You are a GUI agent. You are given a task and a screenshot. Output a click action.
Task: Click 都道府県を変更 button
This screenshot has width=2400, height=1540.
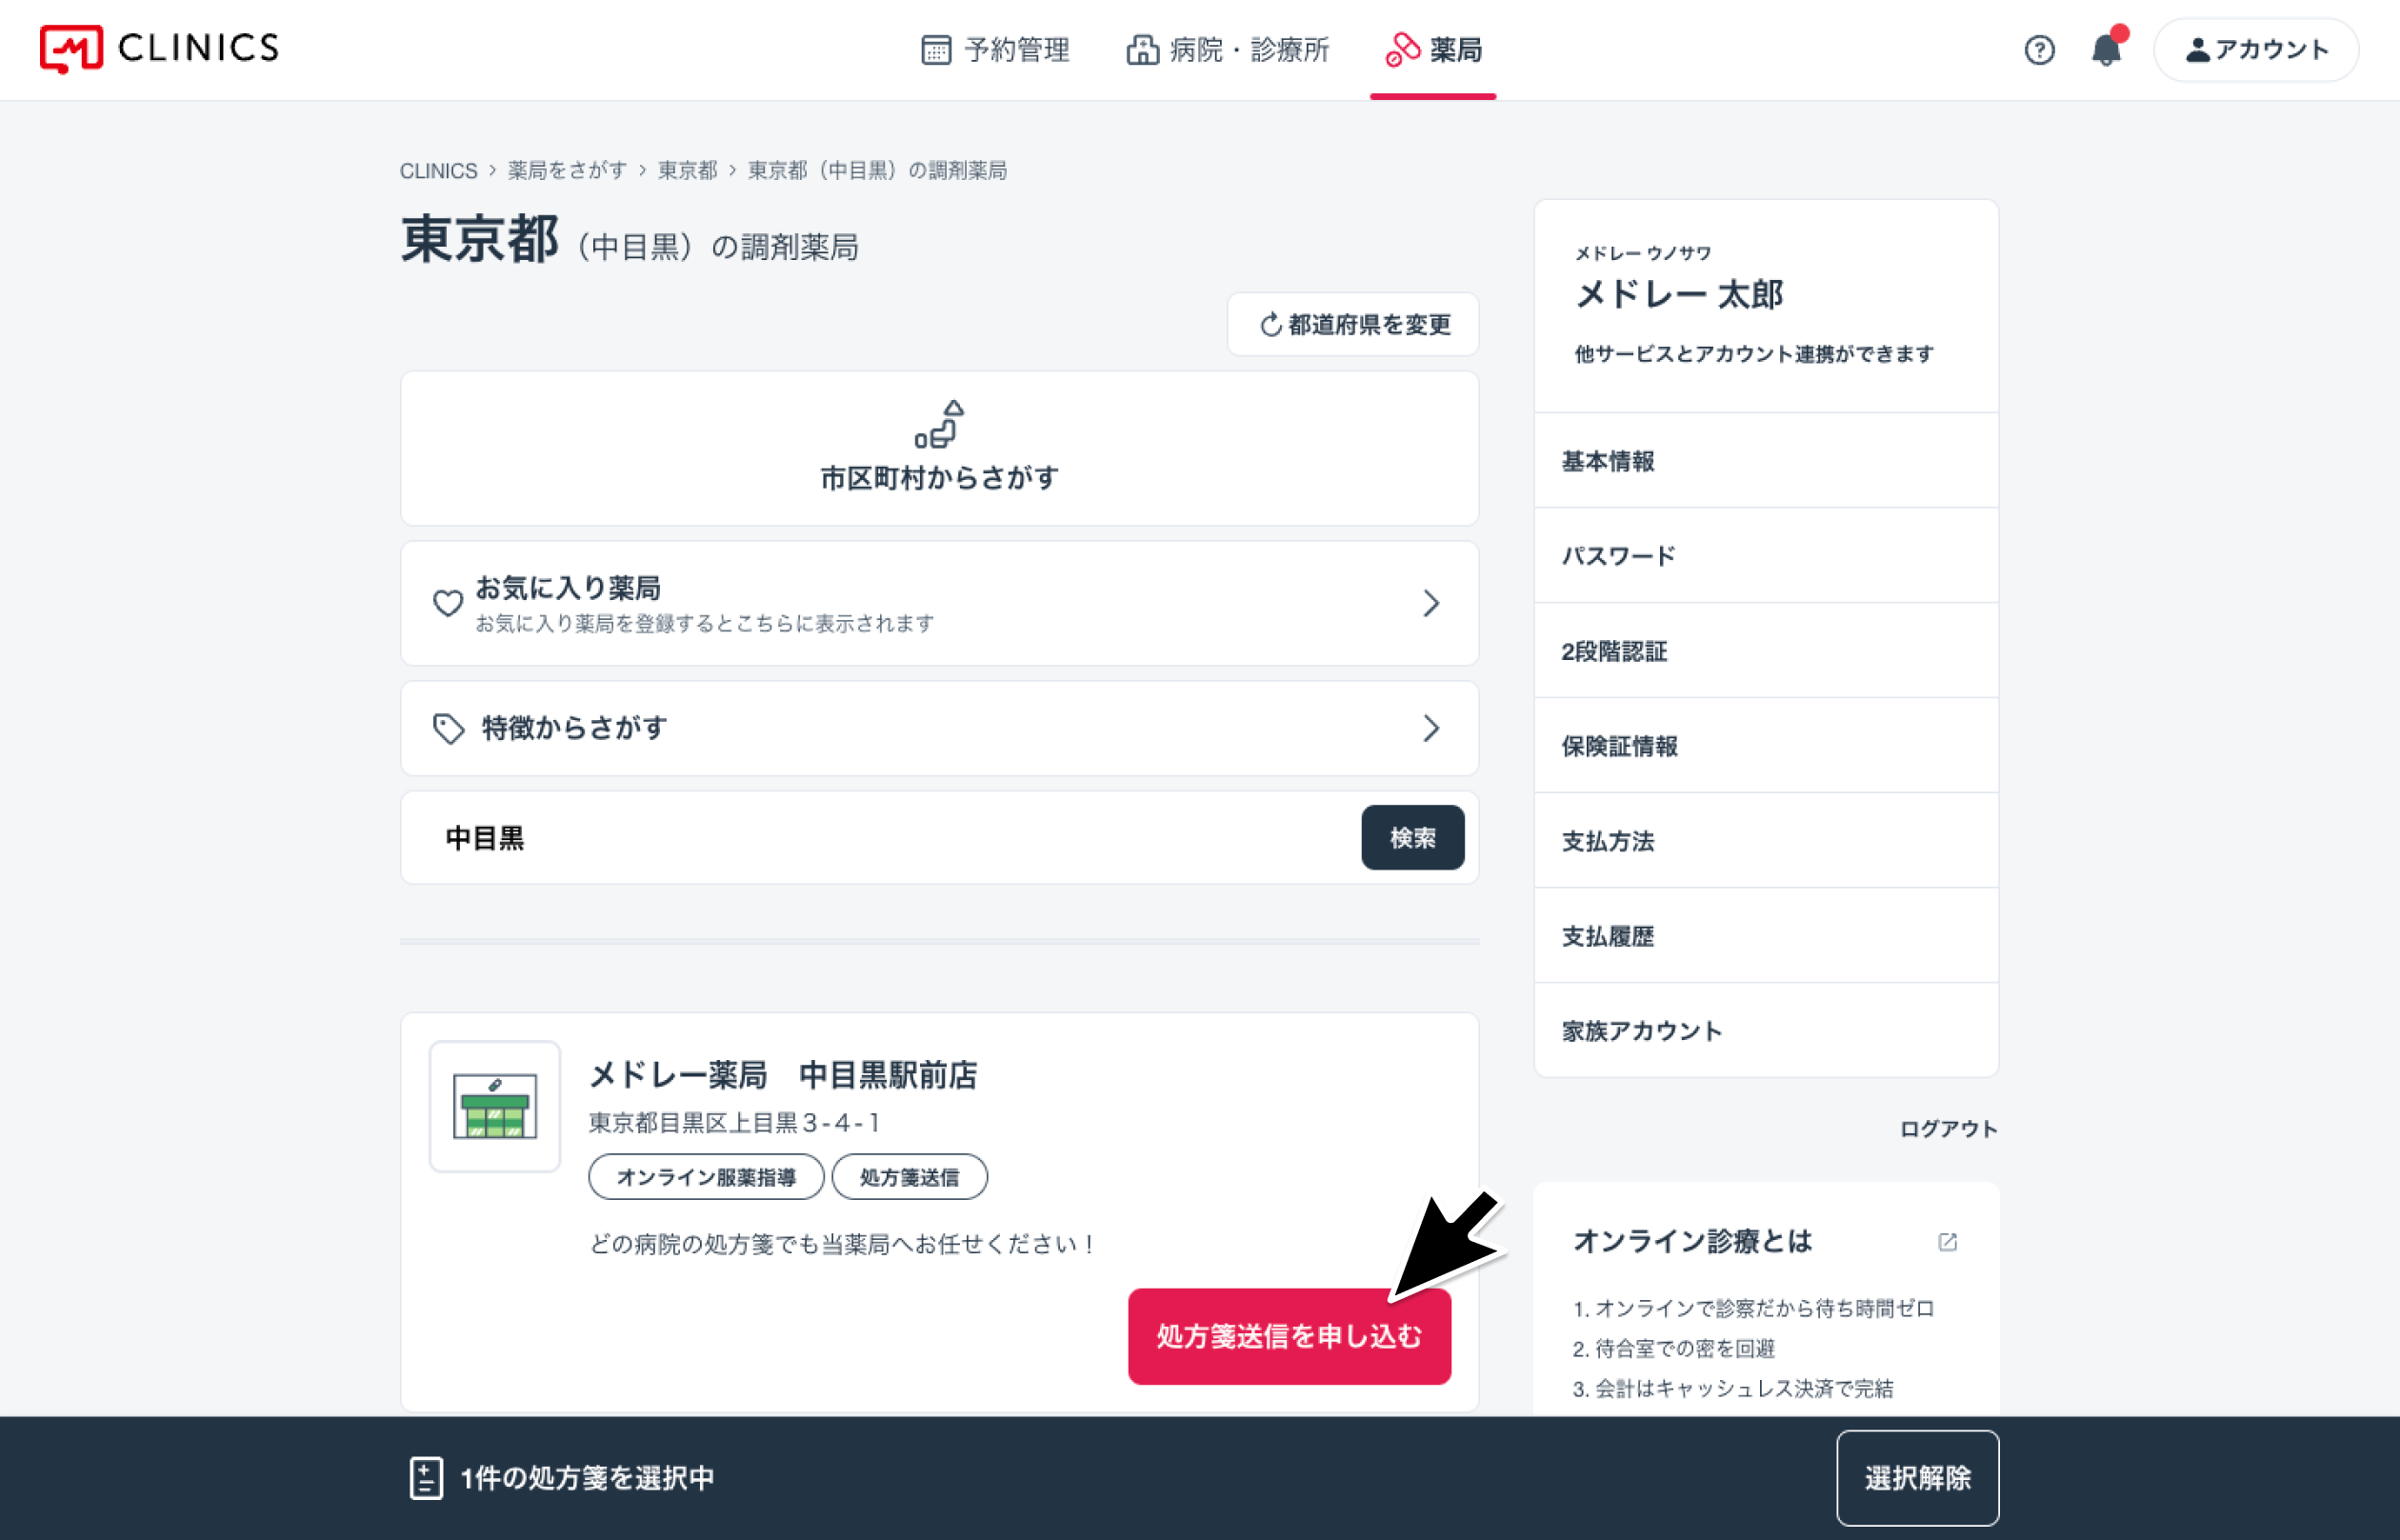point(1353,324)
